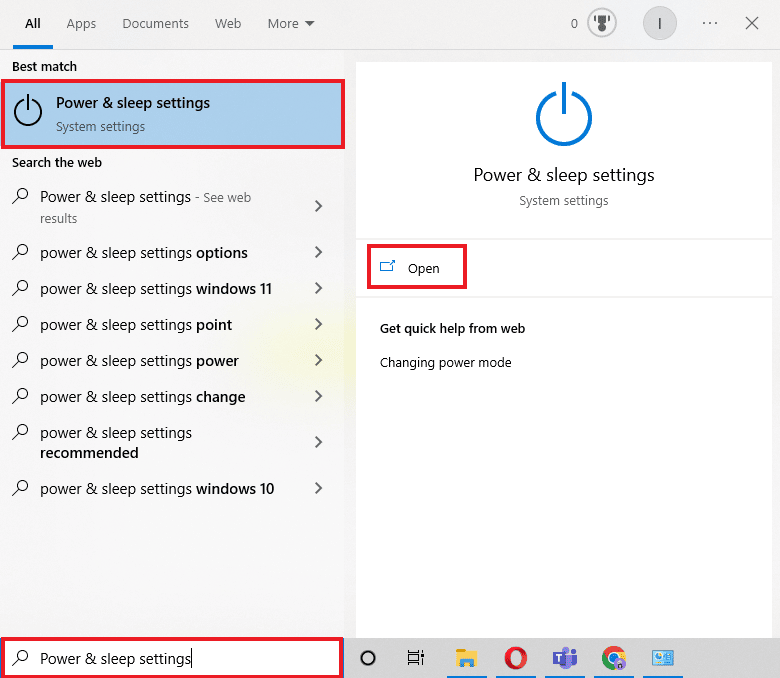Click Open in the preview pane
Image resolution: width=780 pixels, height=678 pixels.
[x=417, y=268]
